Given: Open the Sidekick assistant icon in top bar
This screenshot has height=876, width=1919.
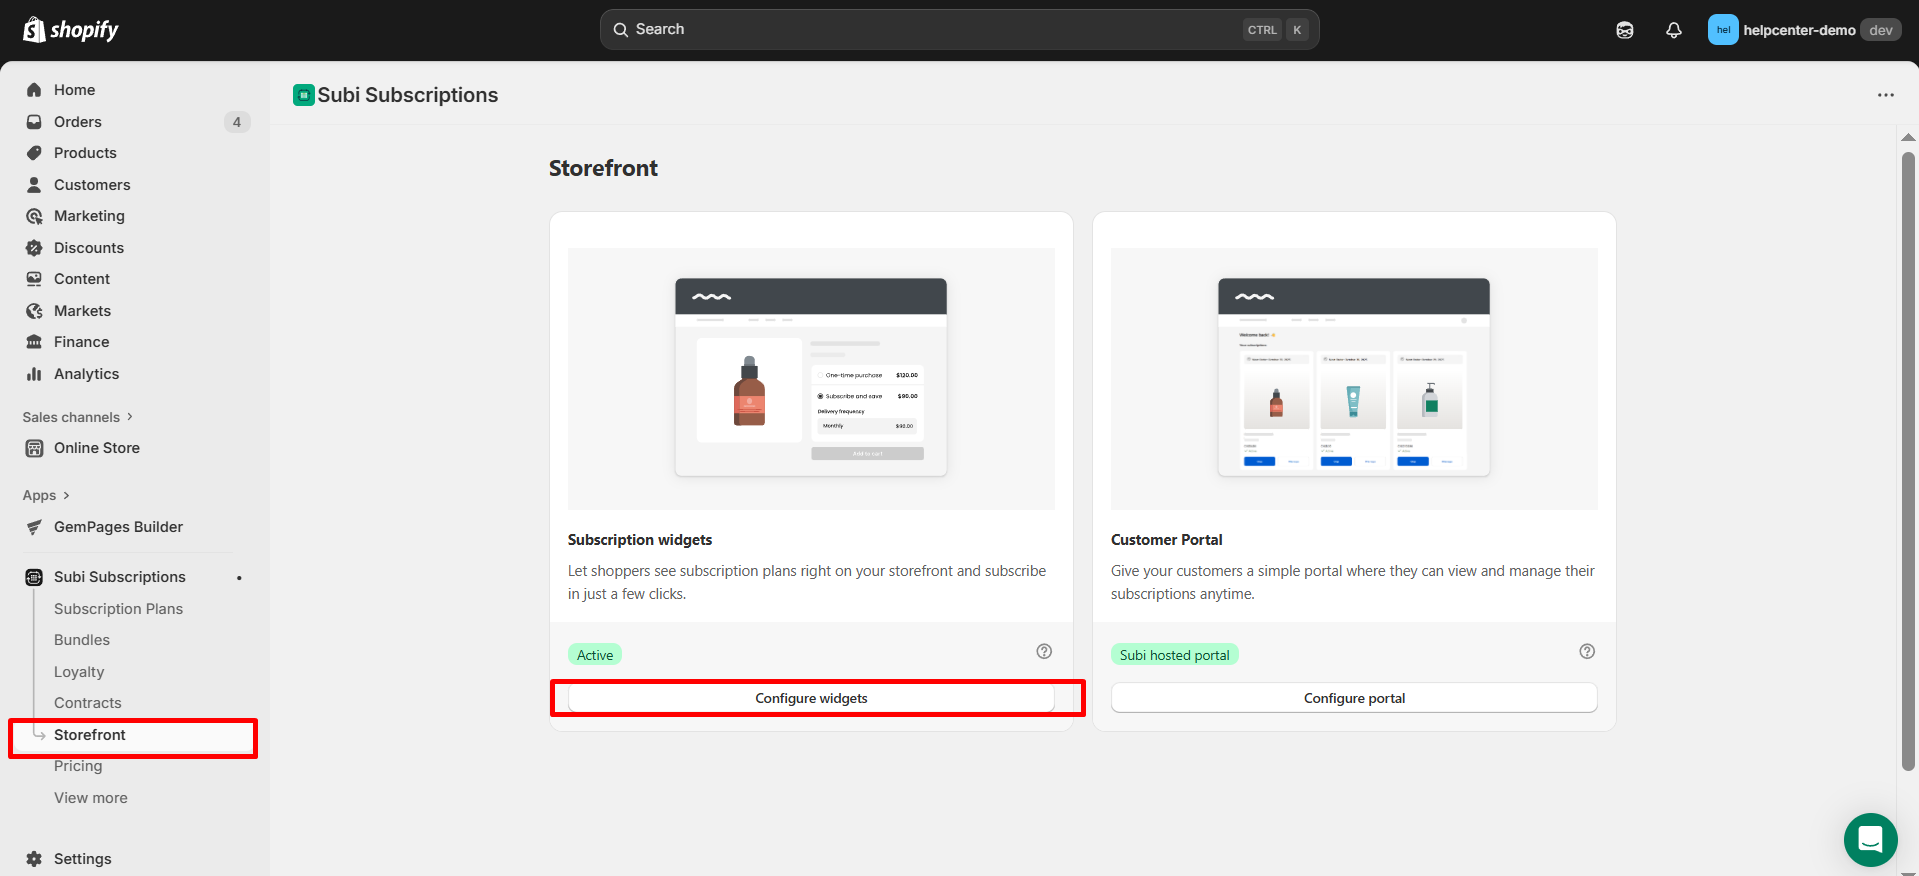Looking at the screenshot, I should pyautogui.click(x=1625, y=30).
